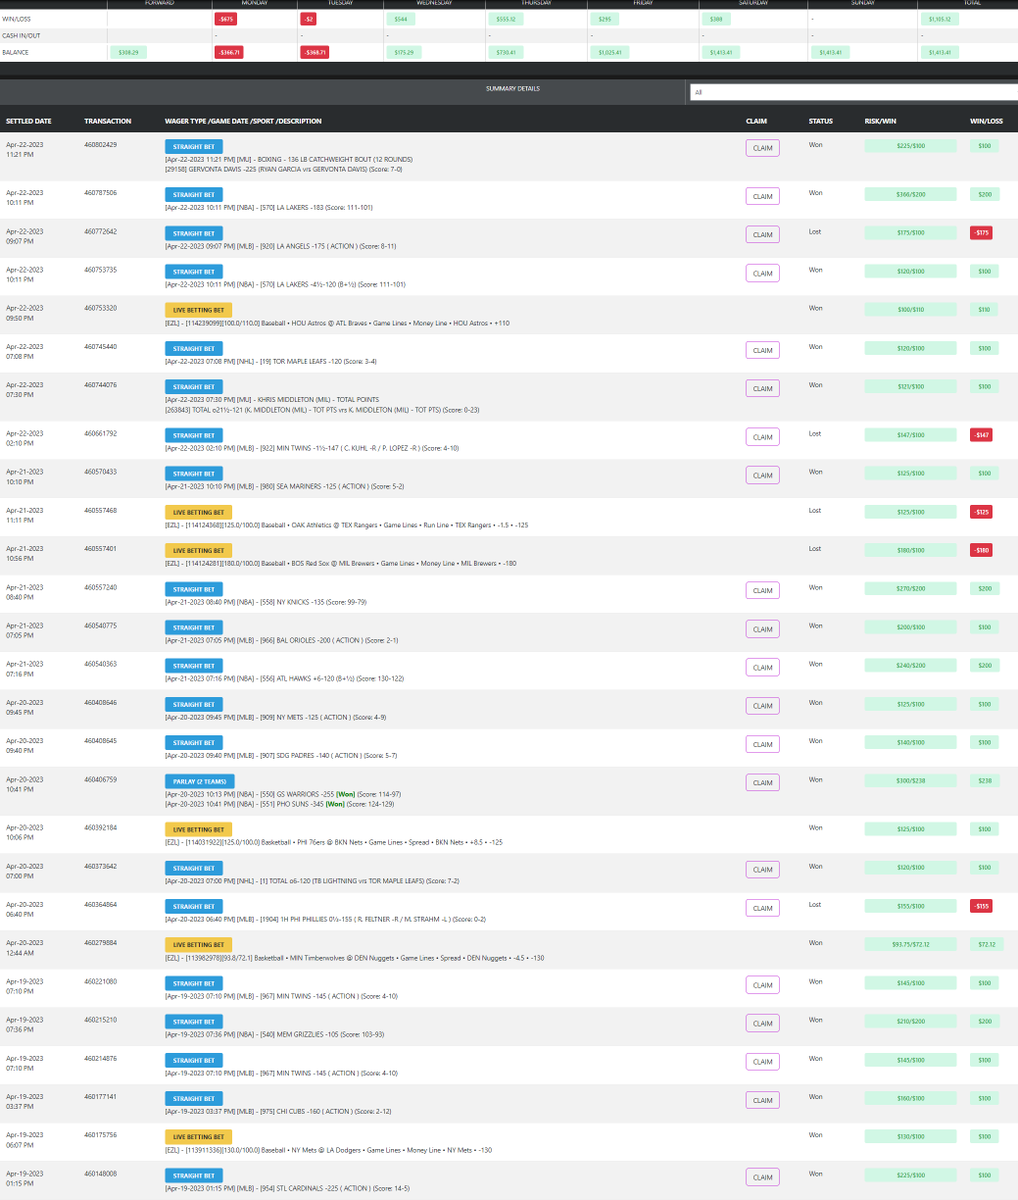Claim the MIN Twins bet 460221080

pyautogui.click(x=762, y=985)
